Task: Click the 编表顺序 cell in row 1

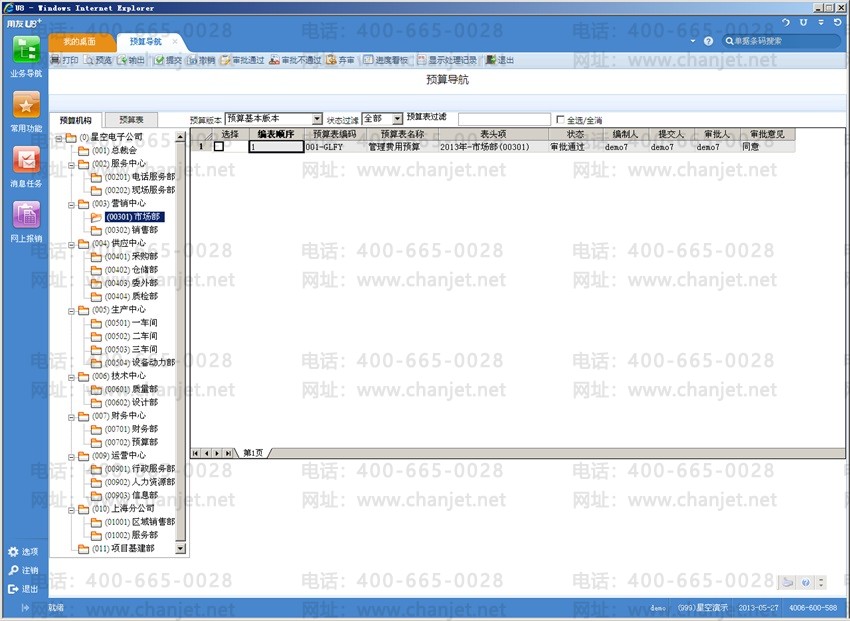Action: (276, 146)
